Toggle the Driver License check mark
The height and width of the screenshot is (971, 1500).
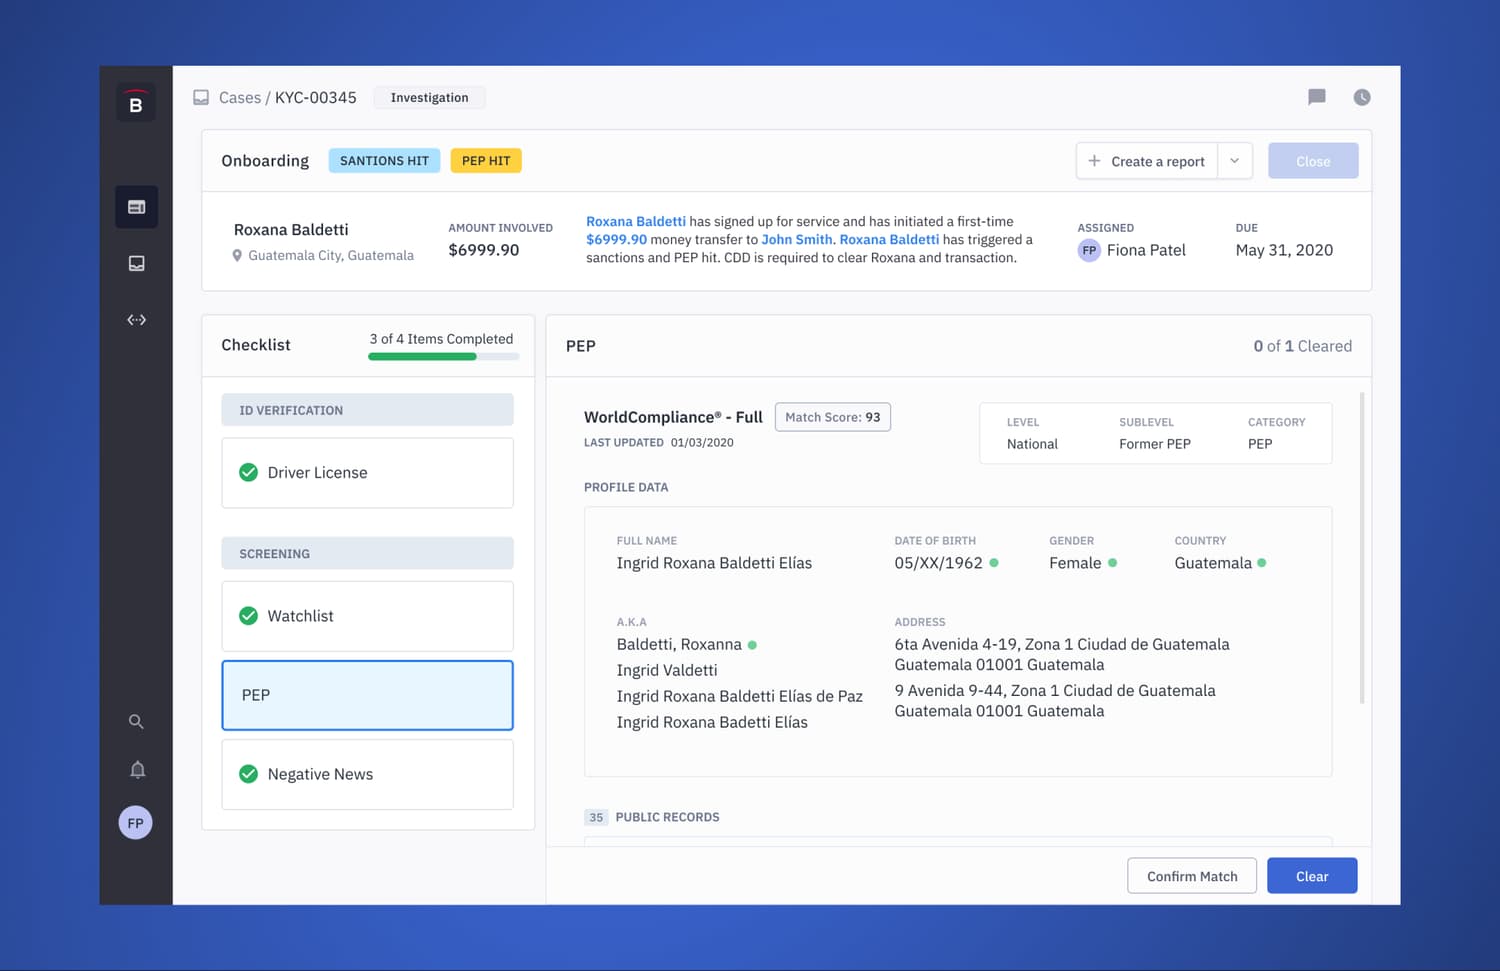(249, 472)
